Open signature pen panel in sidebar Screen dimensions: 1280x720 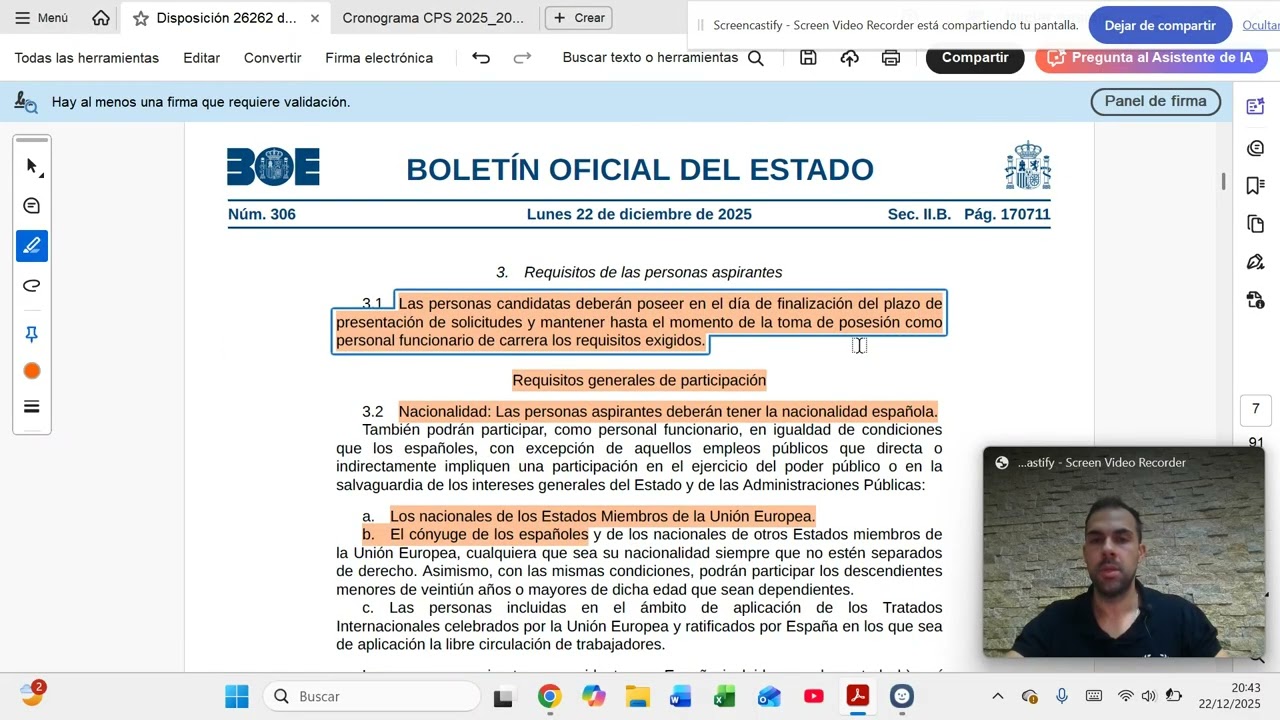point(1256,262)
